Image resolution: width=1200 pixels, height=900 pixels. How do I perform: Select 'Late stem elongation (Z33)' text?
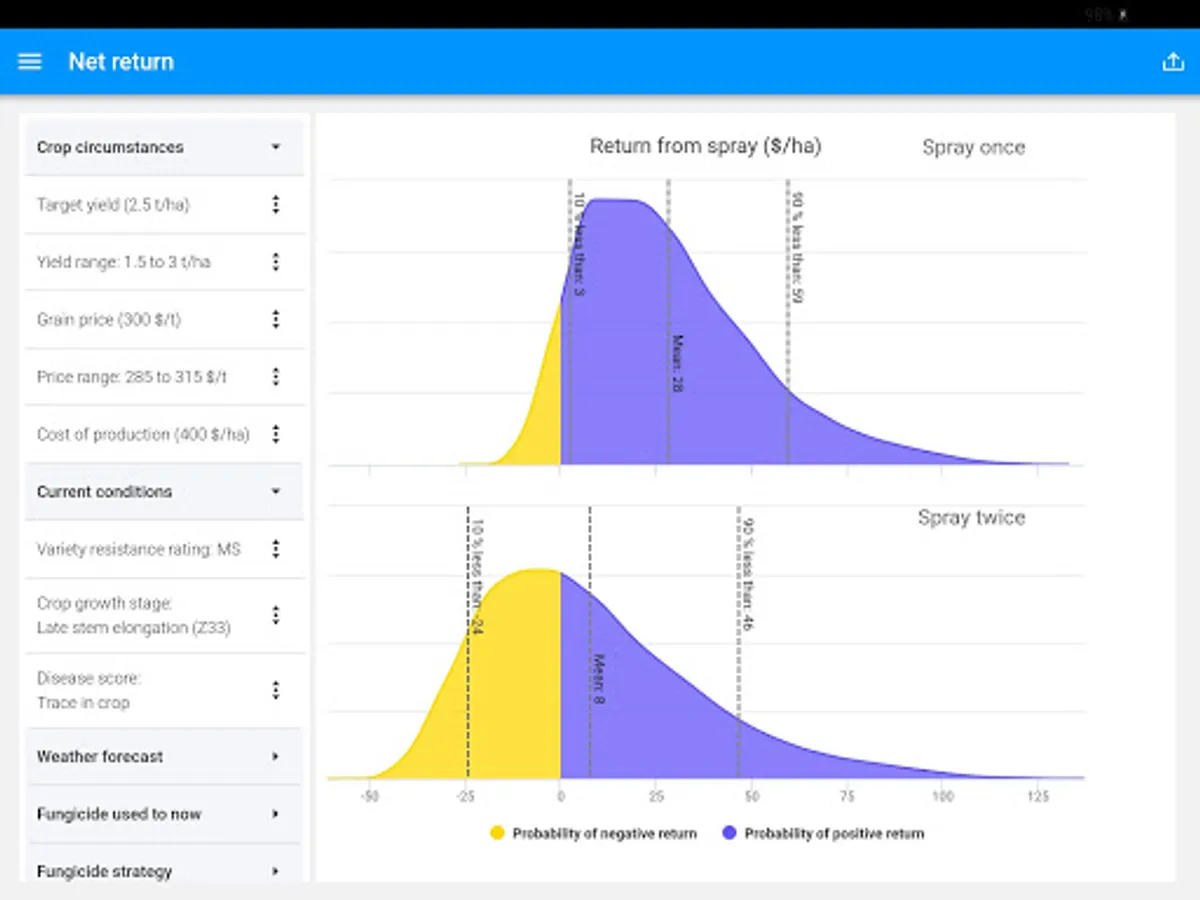(x=134, y=628)
